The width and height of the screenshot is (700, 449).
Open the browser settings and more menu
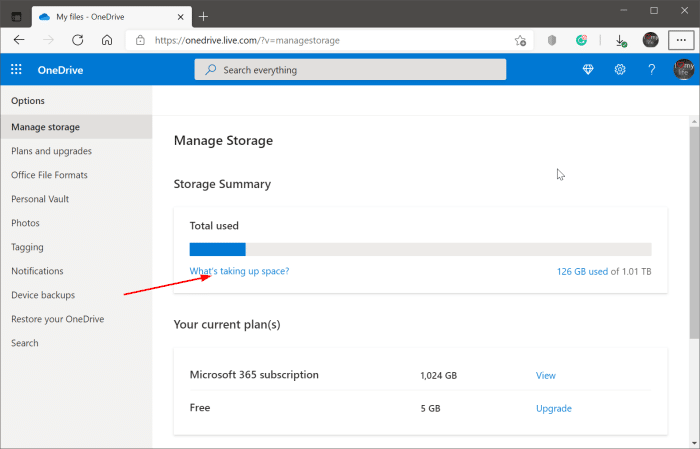(x=681, y=40)
